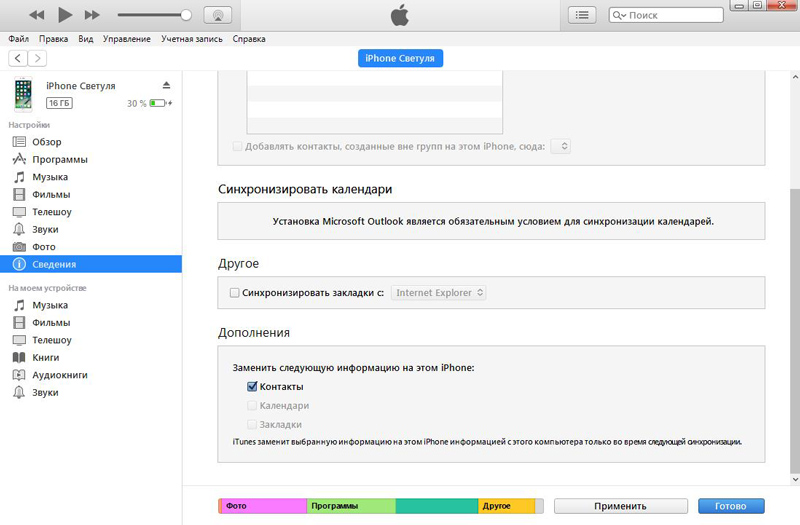Toggle Добавлять контакты, созданные вне групп checkbox
The image size is (800, 525).
237,146
